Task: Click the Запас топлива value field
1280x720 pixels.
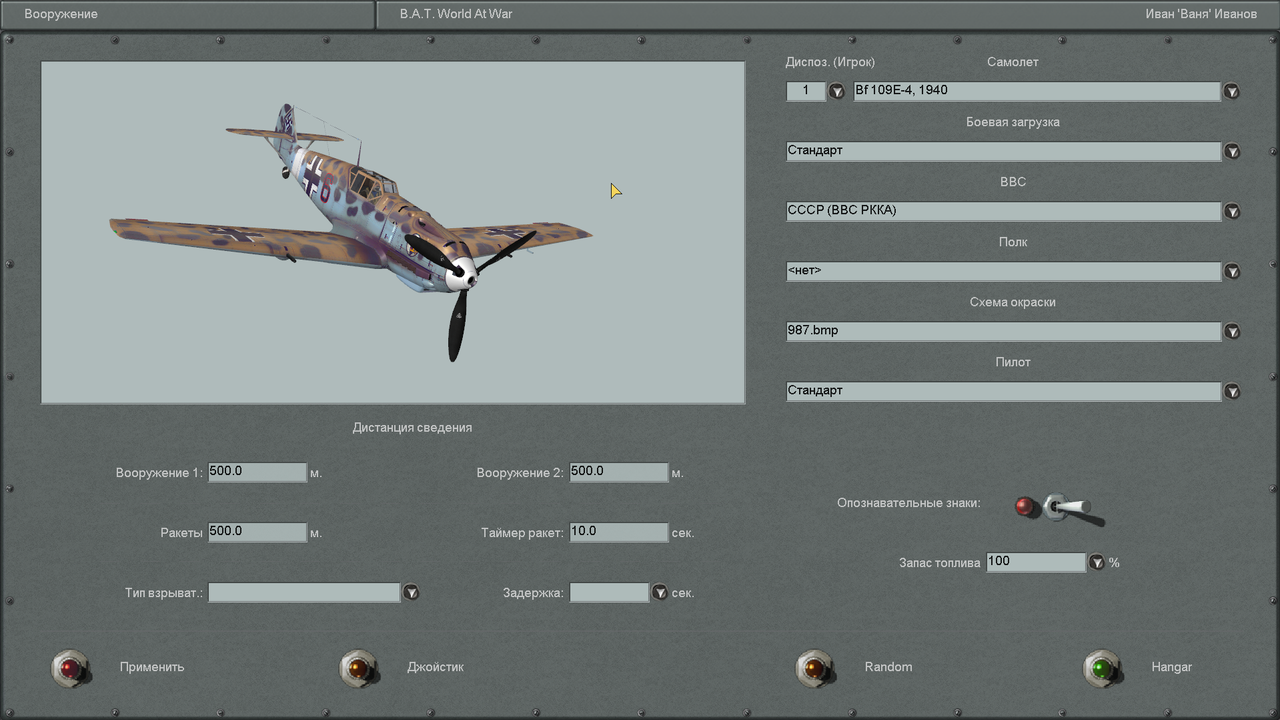Action: pyautogui.click(x=1035, y=562)
